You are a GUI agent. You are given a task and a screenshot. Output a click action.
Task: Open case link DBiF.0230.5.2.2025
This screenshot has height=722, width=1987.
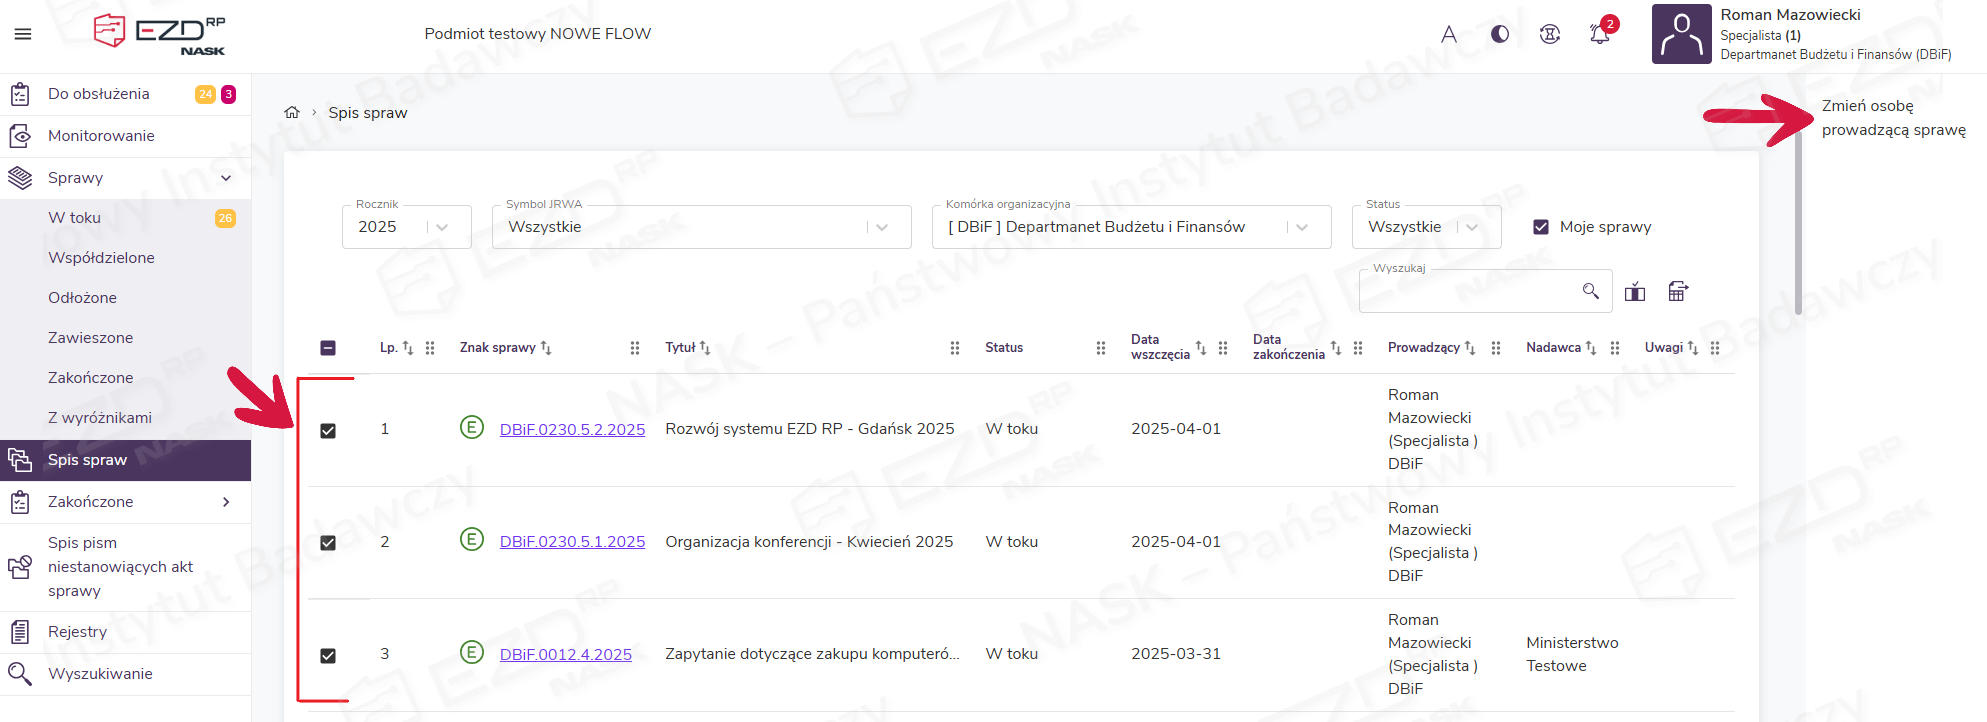pyautogui.click(x=572, y=430)
